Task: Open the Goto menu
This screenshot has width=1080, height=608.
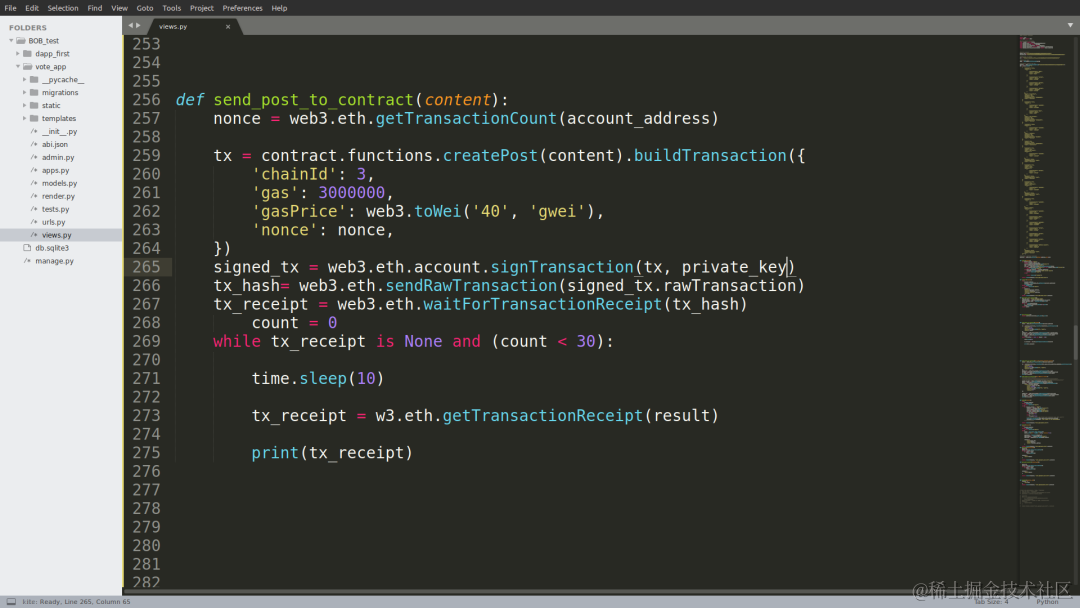Action: [145, 8]
